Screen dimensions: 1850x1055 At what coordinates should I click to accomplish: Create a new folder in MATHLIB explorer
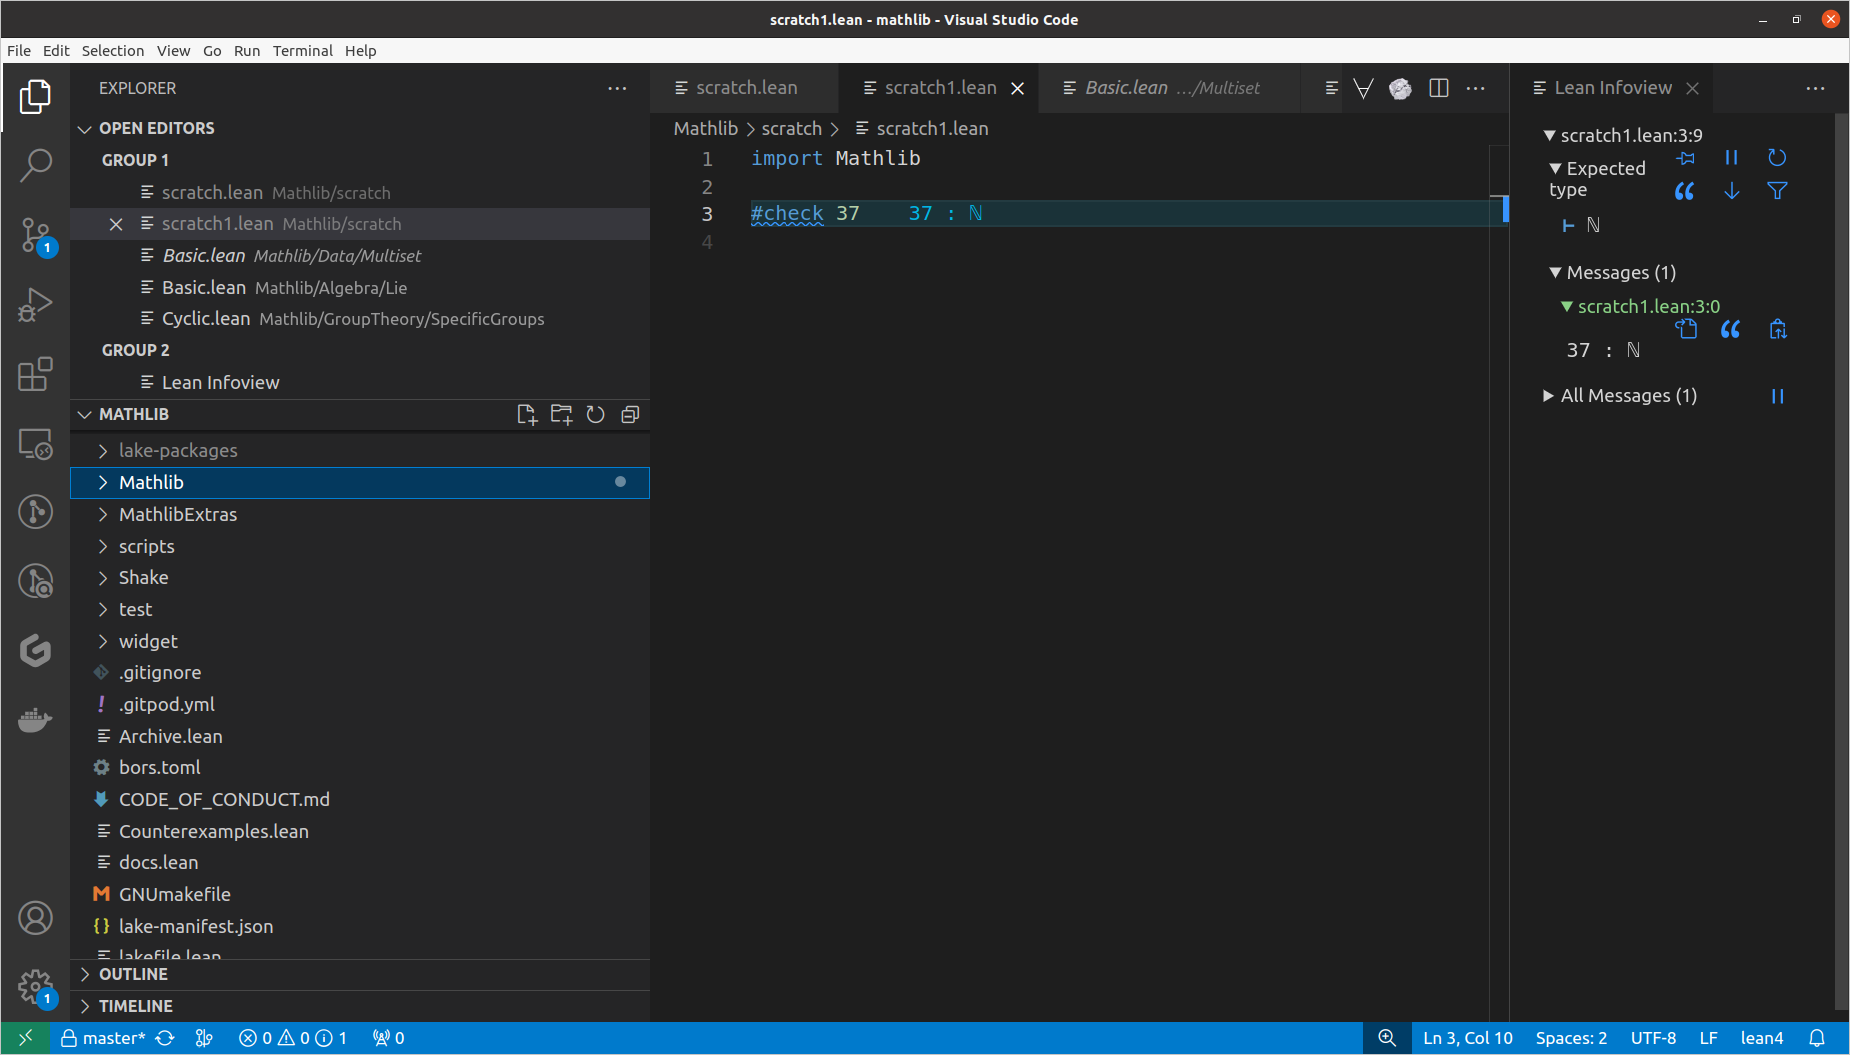tap(561, 415)
